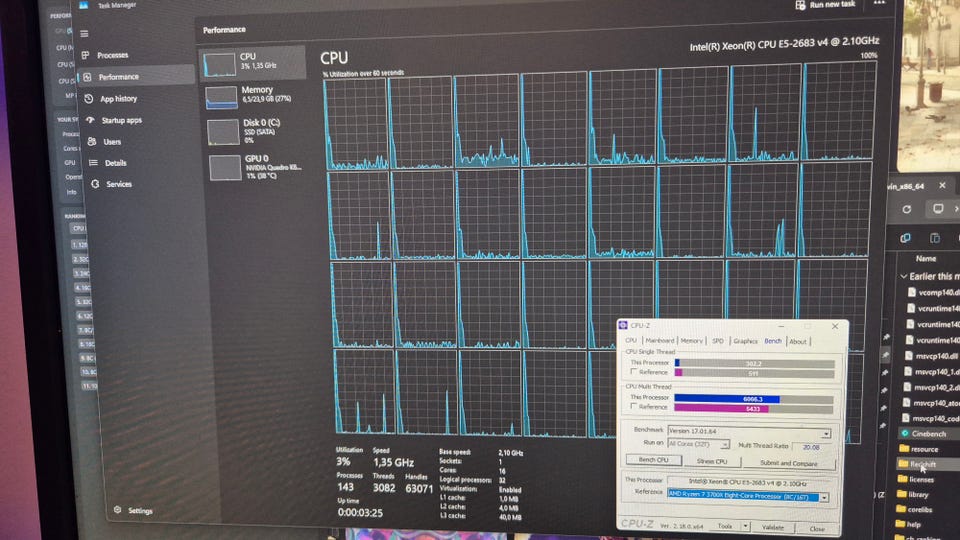This screenshot has width=960, height=540.
Task: Select the App history clock icon
Action: (89, 99)
